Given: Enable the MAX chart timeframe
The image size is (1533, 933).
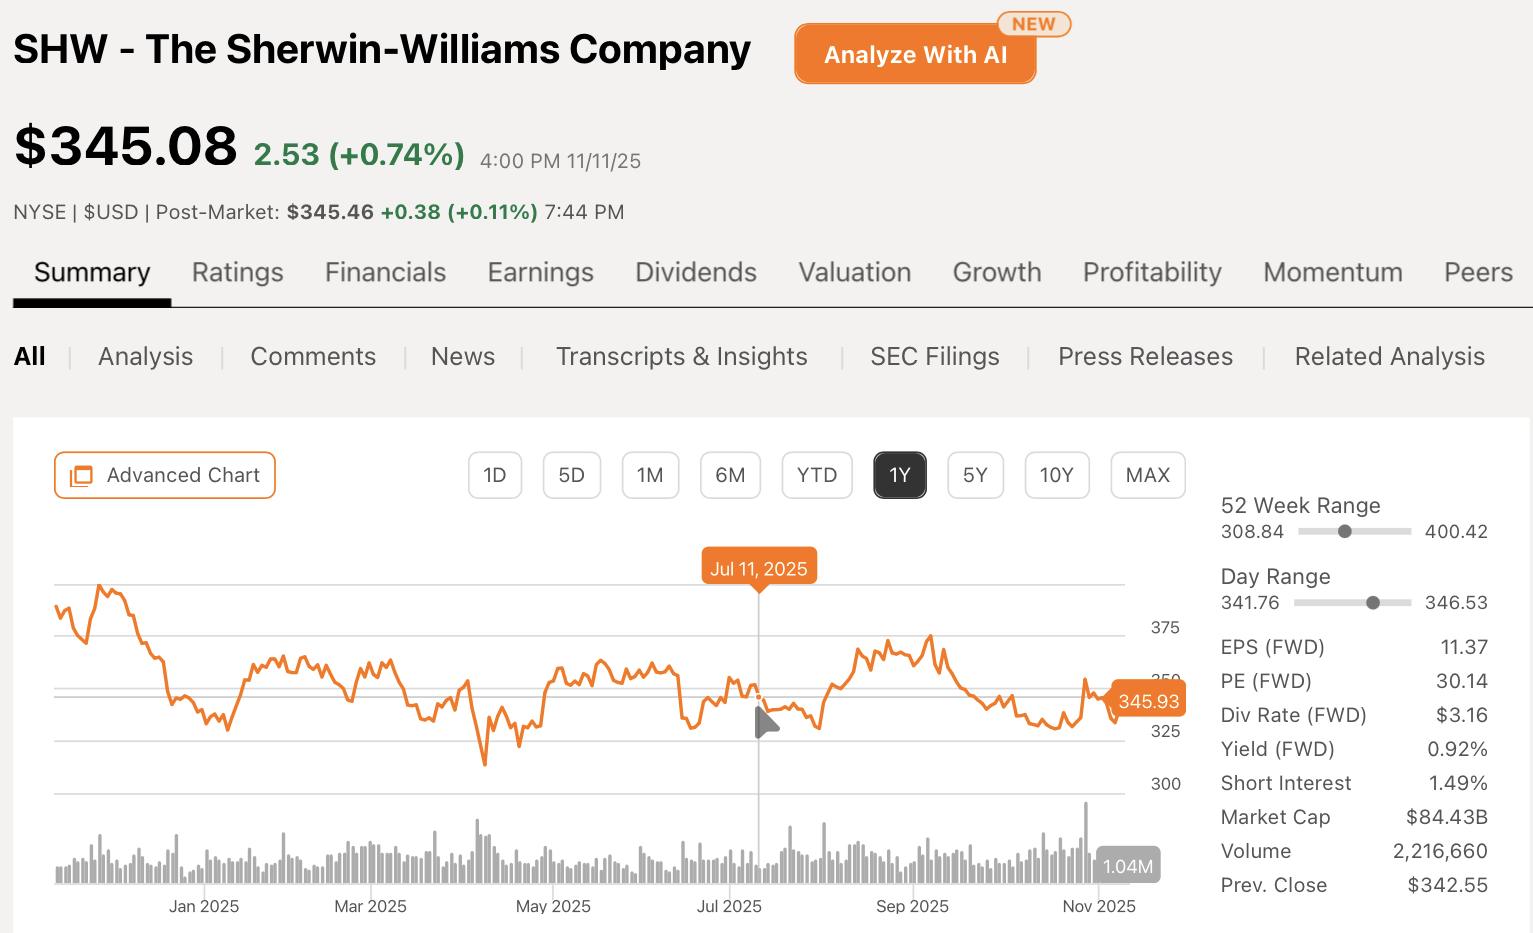Looking at the screenshot, I should tap(1147, 475).
